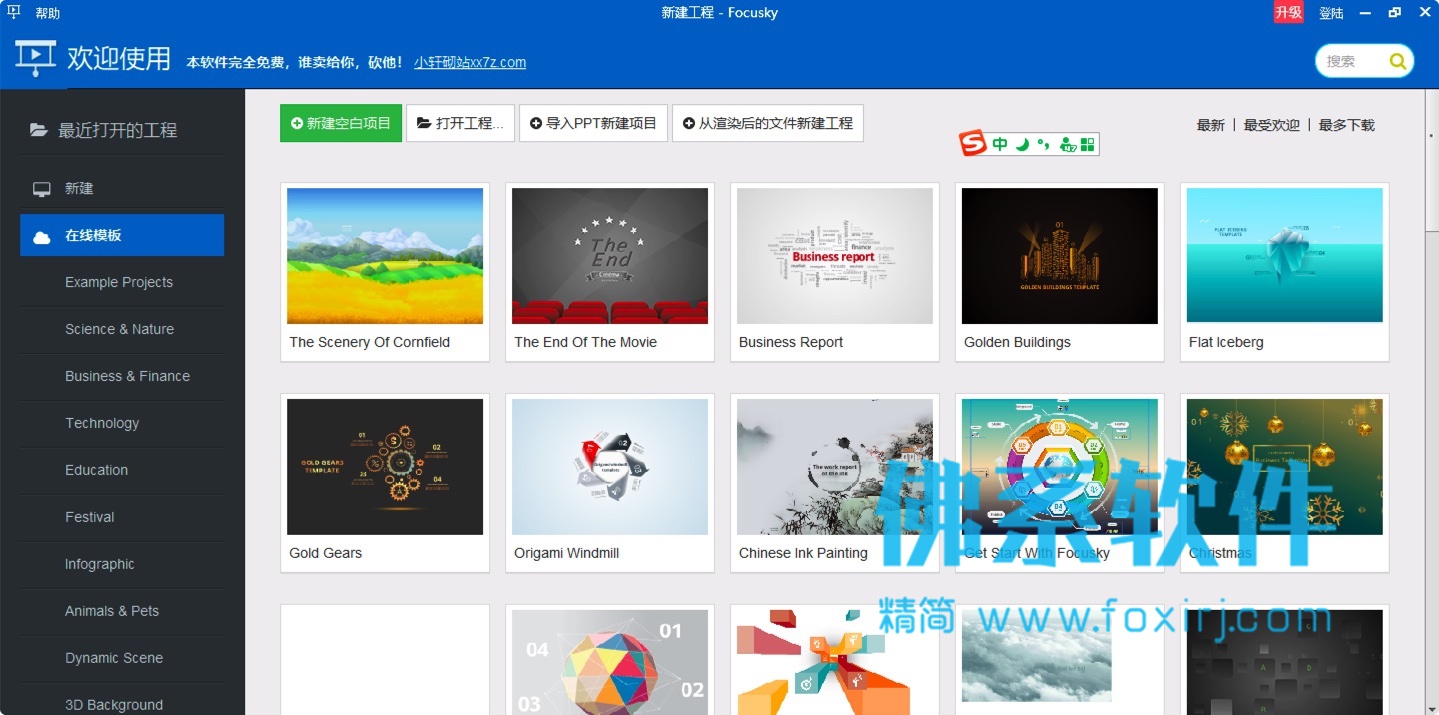Restore down the Focusky window
This screenshot has width=1439, height=715.
coord(1395,13)
